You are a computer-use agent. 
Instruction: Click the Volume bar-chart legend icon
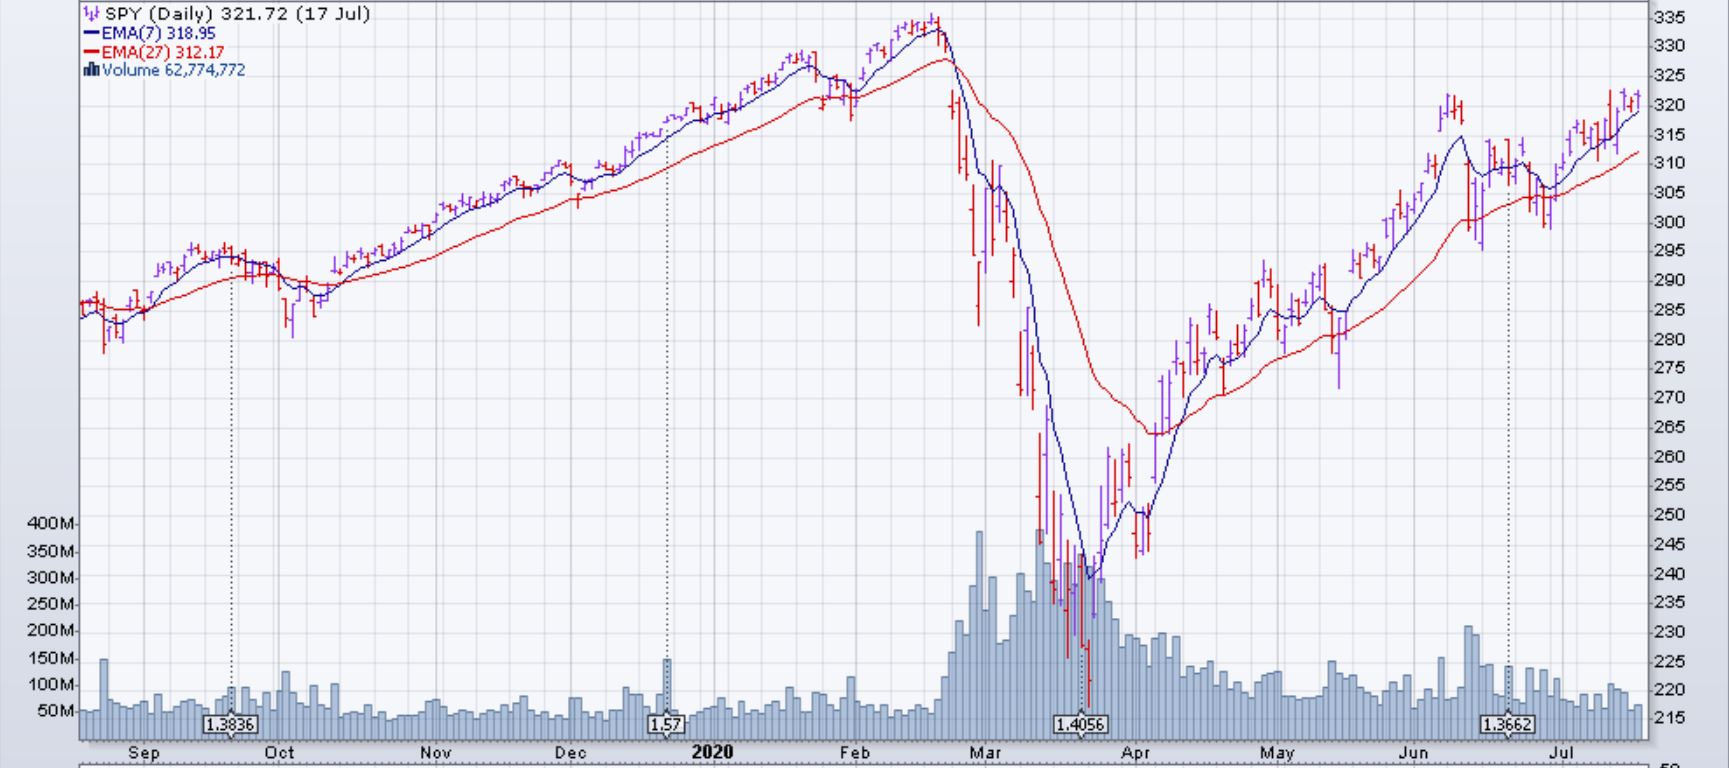[91, 70]
